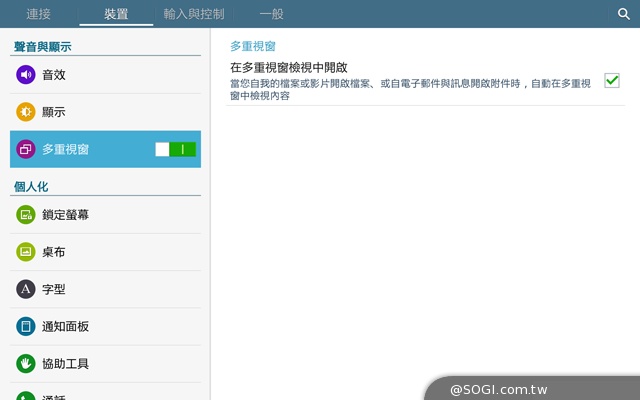The height and width of the screenshot is (400, 640).
Task: Open the 桌布 wallpaper settings icon
Action: [26, 252]
